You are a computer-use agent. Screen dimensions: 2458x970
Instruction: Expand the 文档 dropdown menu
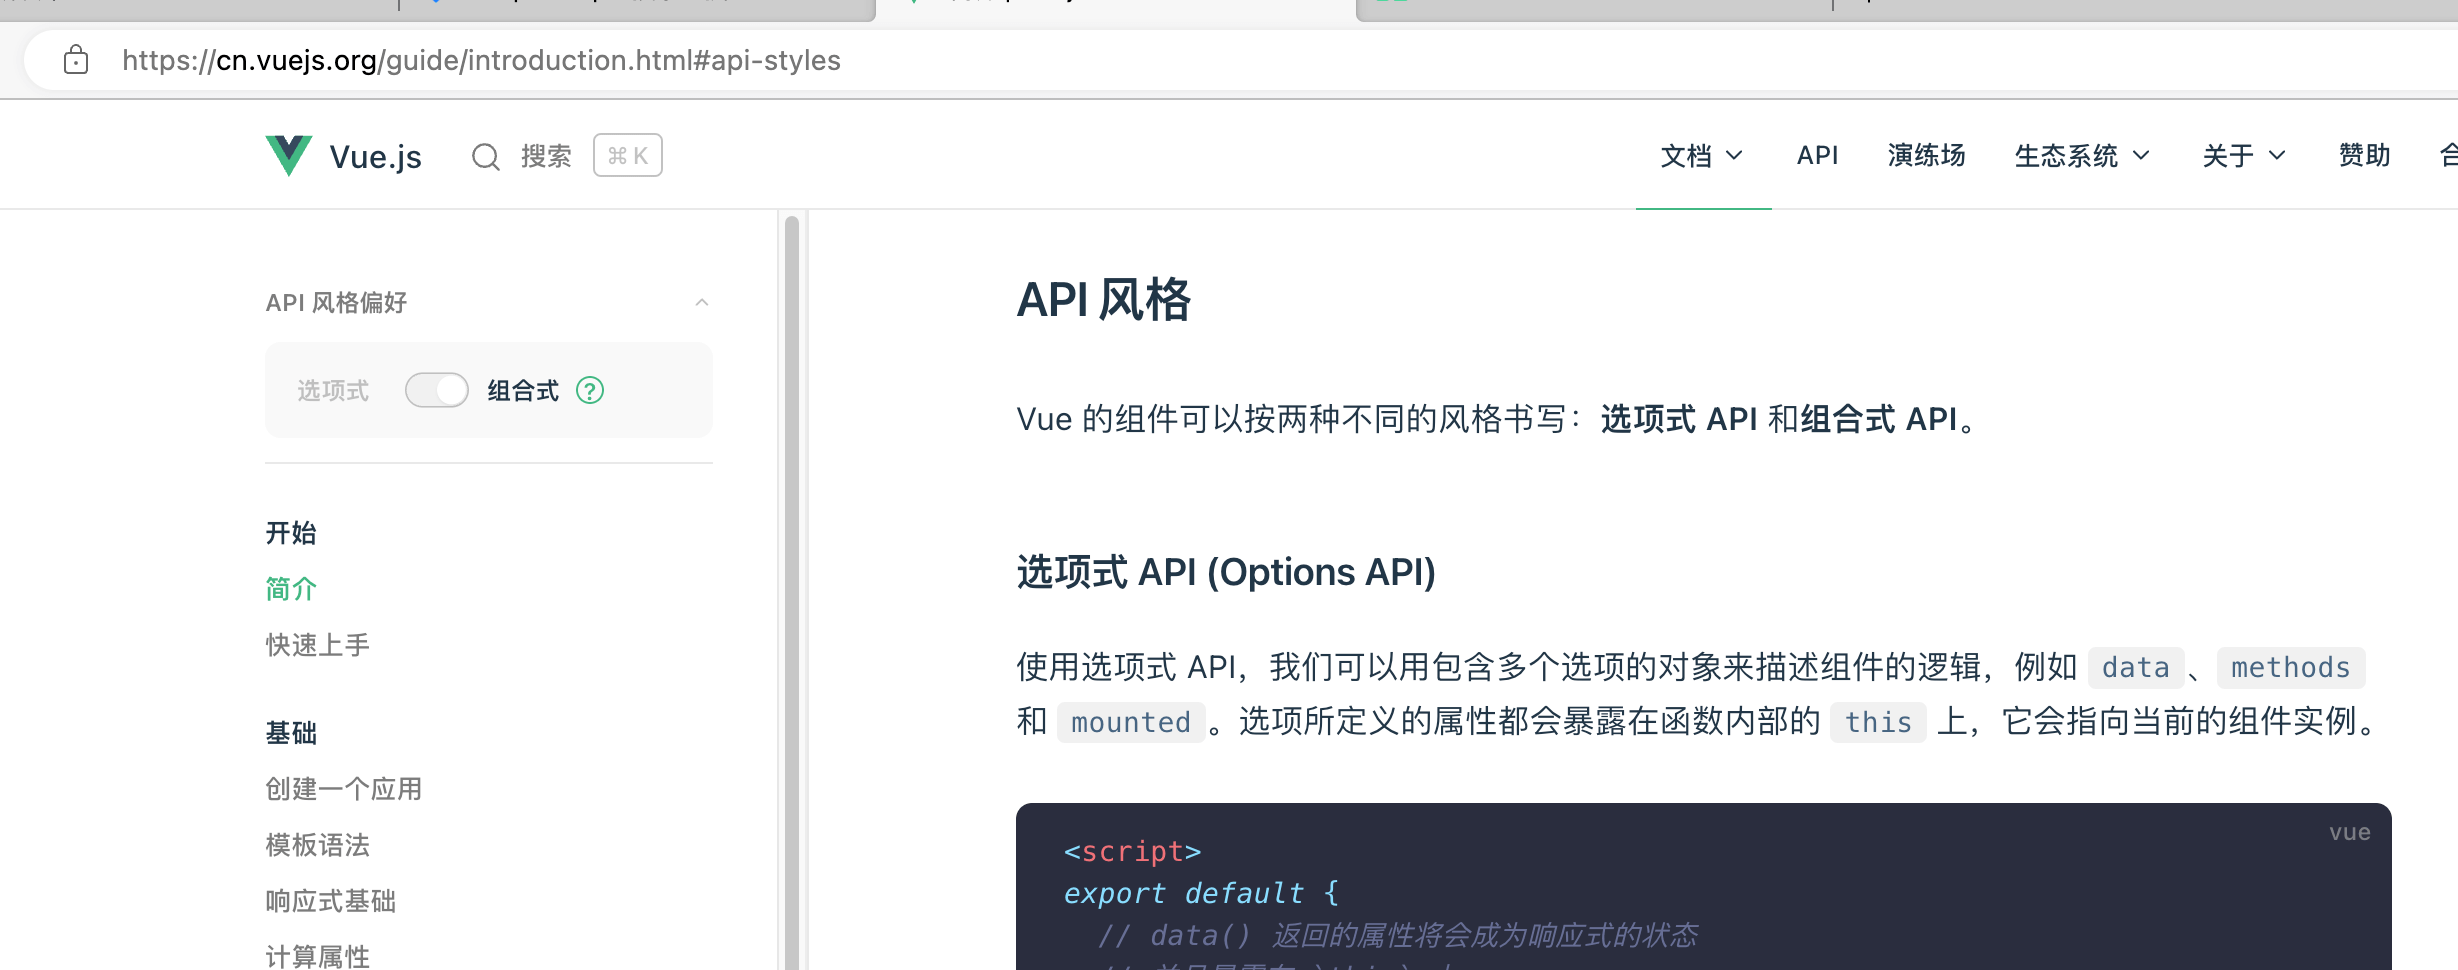pos(1702,156)
